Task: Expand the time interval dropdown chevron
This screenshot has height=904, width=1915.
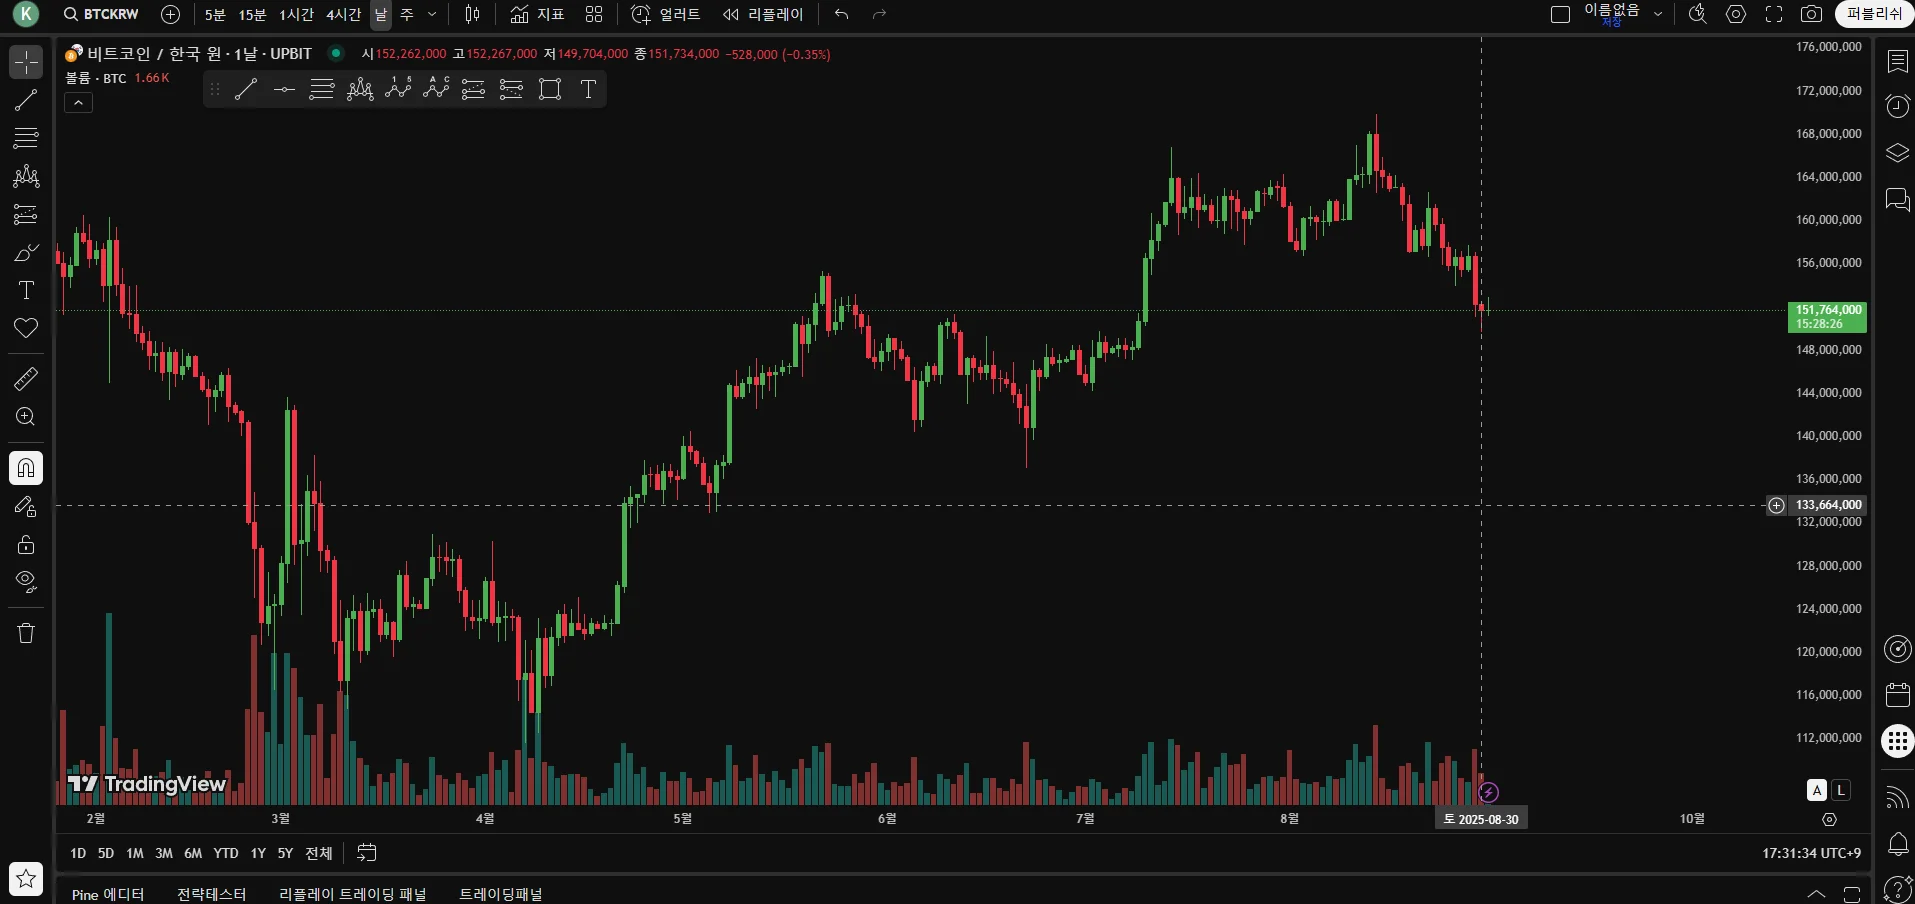Action: (432, 14)
